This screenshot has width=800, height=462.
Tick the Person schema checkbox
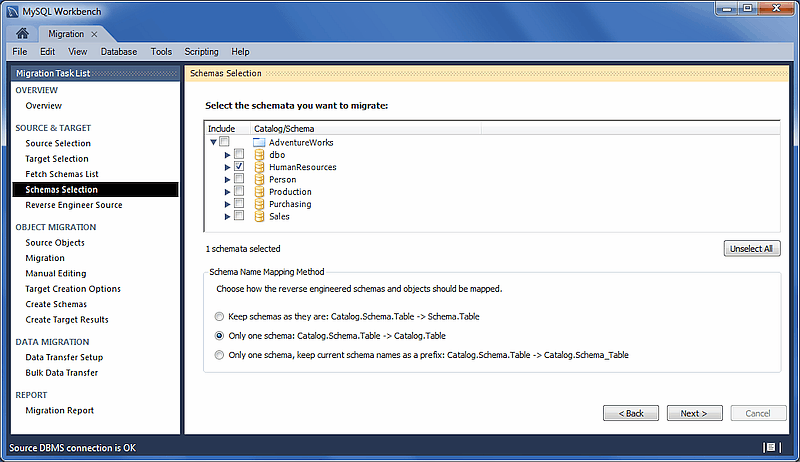(x=239, y=178)
